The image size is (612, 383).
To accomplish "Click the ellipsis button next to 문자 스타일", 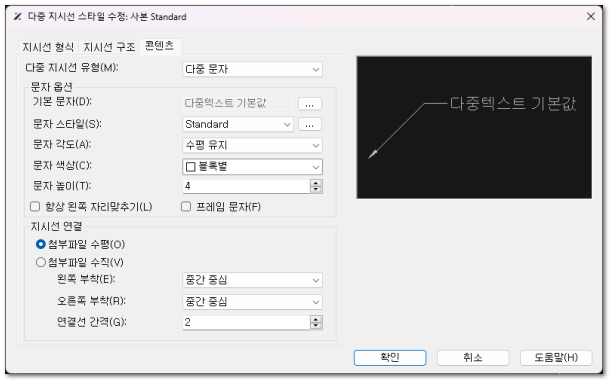I will point(310,125).
